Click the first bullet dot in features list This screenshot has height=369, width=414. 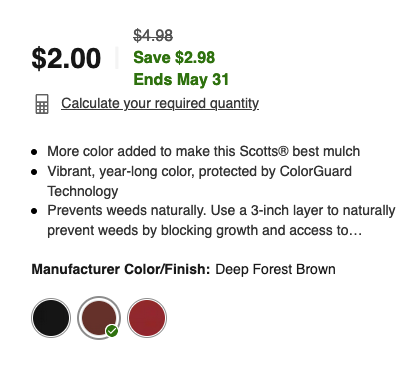click(34, 152)
